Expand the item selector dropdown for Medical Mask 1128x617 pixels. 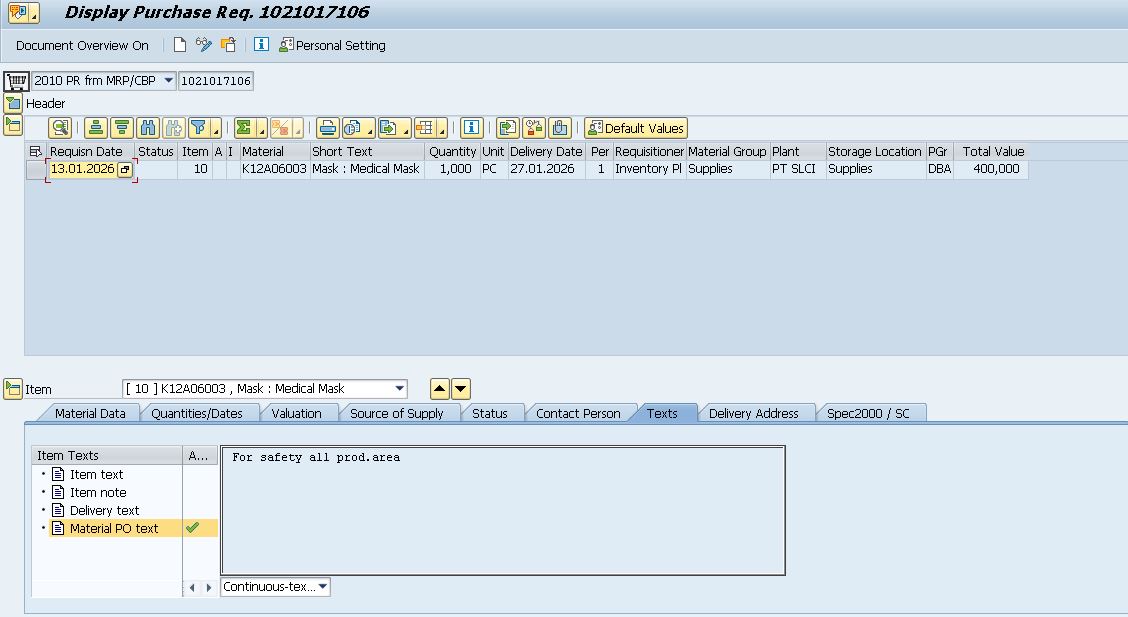400,389
